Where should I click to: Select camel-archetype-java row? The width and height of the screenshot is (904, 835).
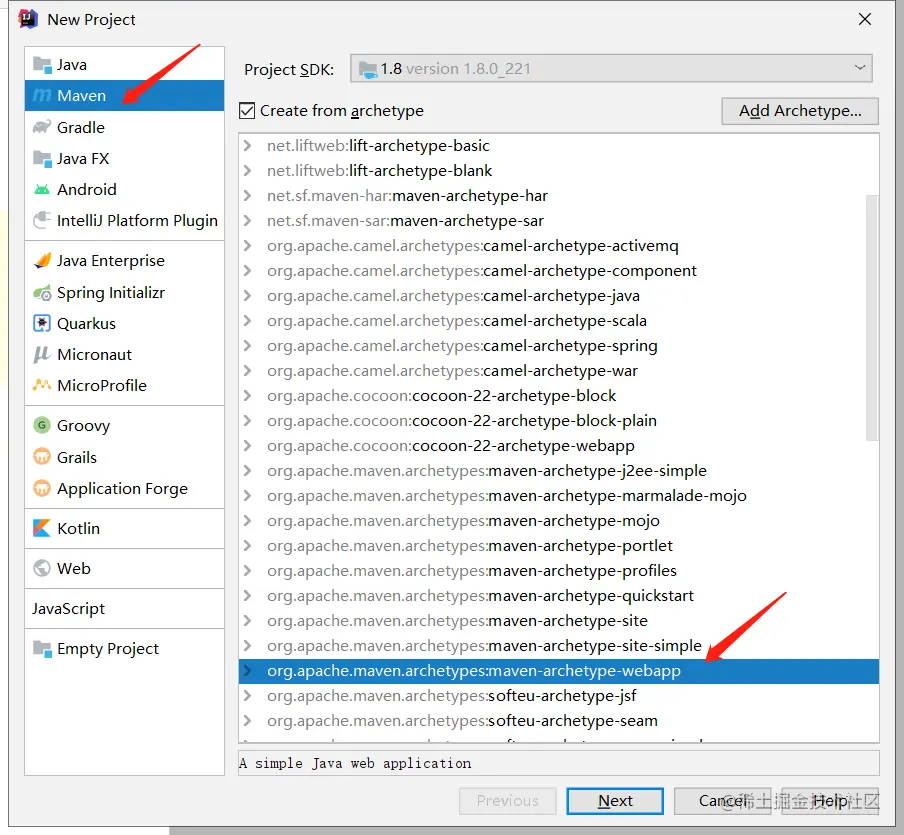(558, 296)
